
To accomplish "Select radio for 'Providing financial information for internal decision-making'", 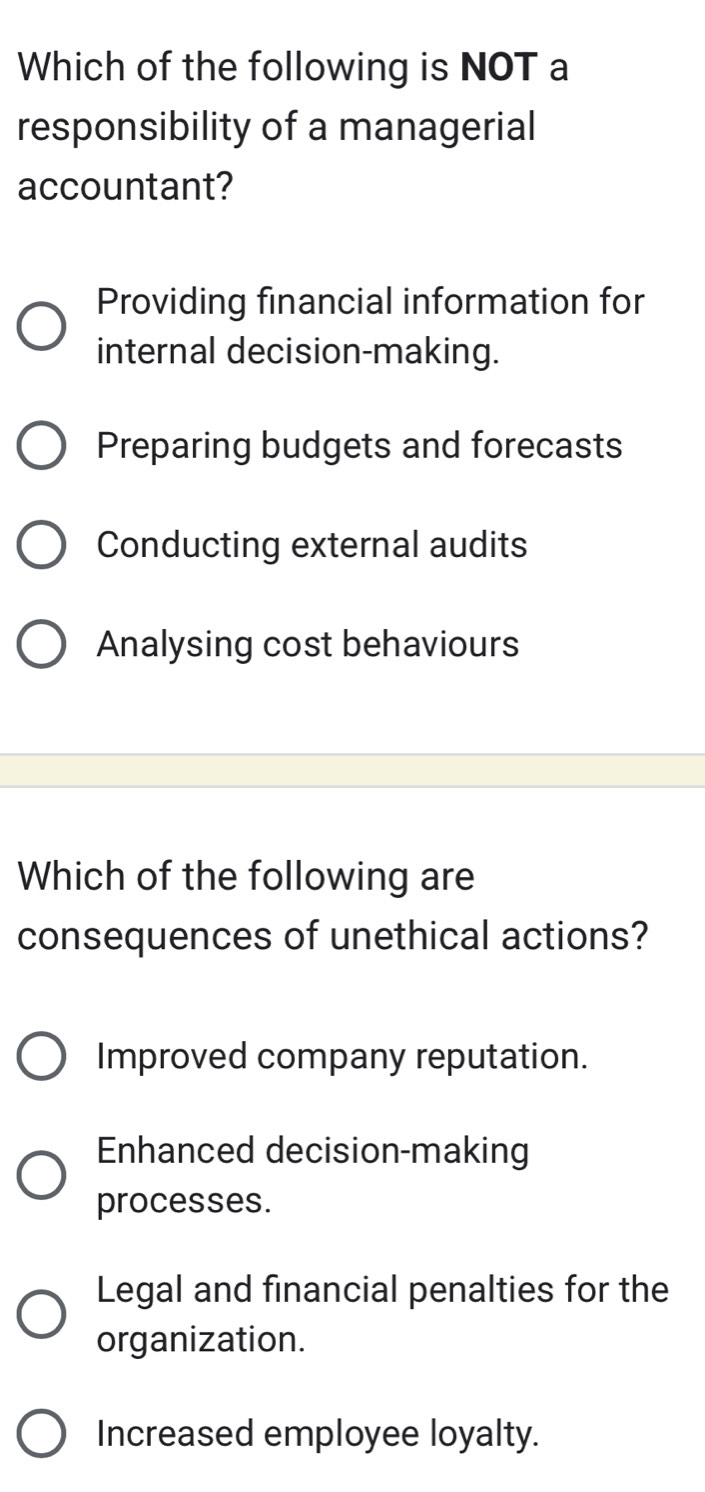I will [42, 326].
